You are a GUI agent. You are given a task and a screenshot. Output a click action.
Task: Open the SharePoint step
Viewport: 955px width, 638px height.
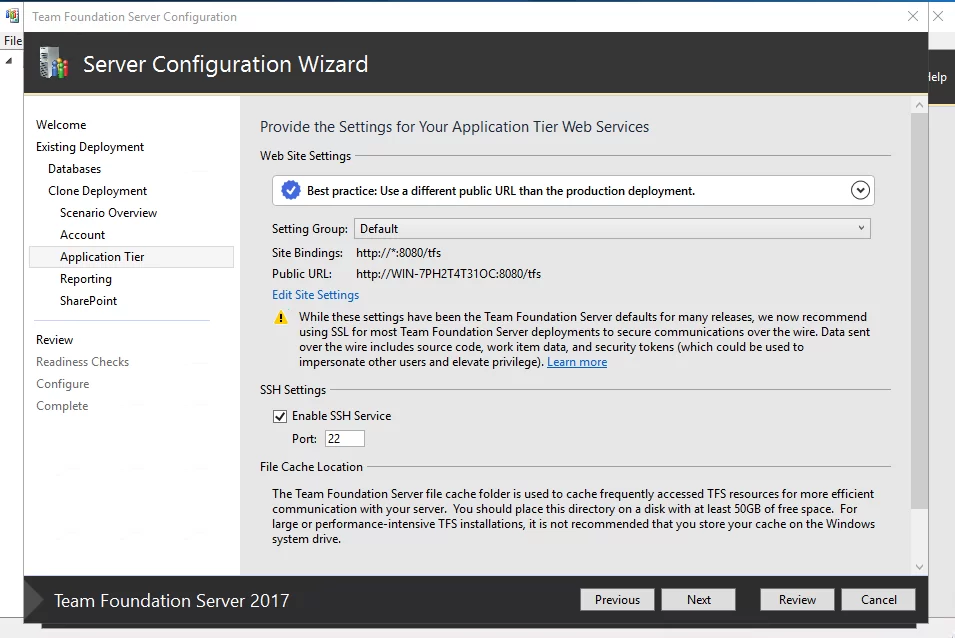[x=88, y=301]
